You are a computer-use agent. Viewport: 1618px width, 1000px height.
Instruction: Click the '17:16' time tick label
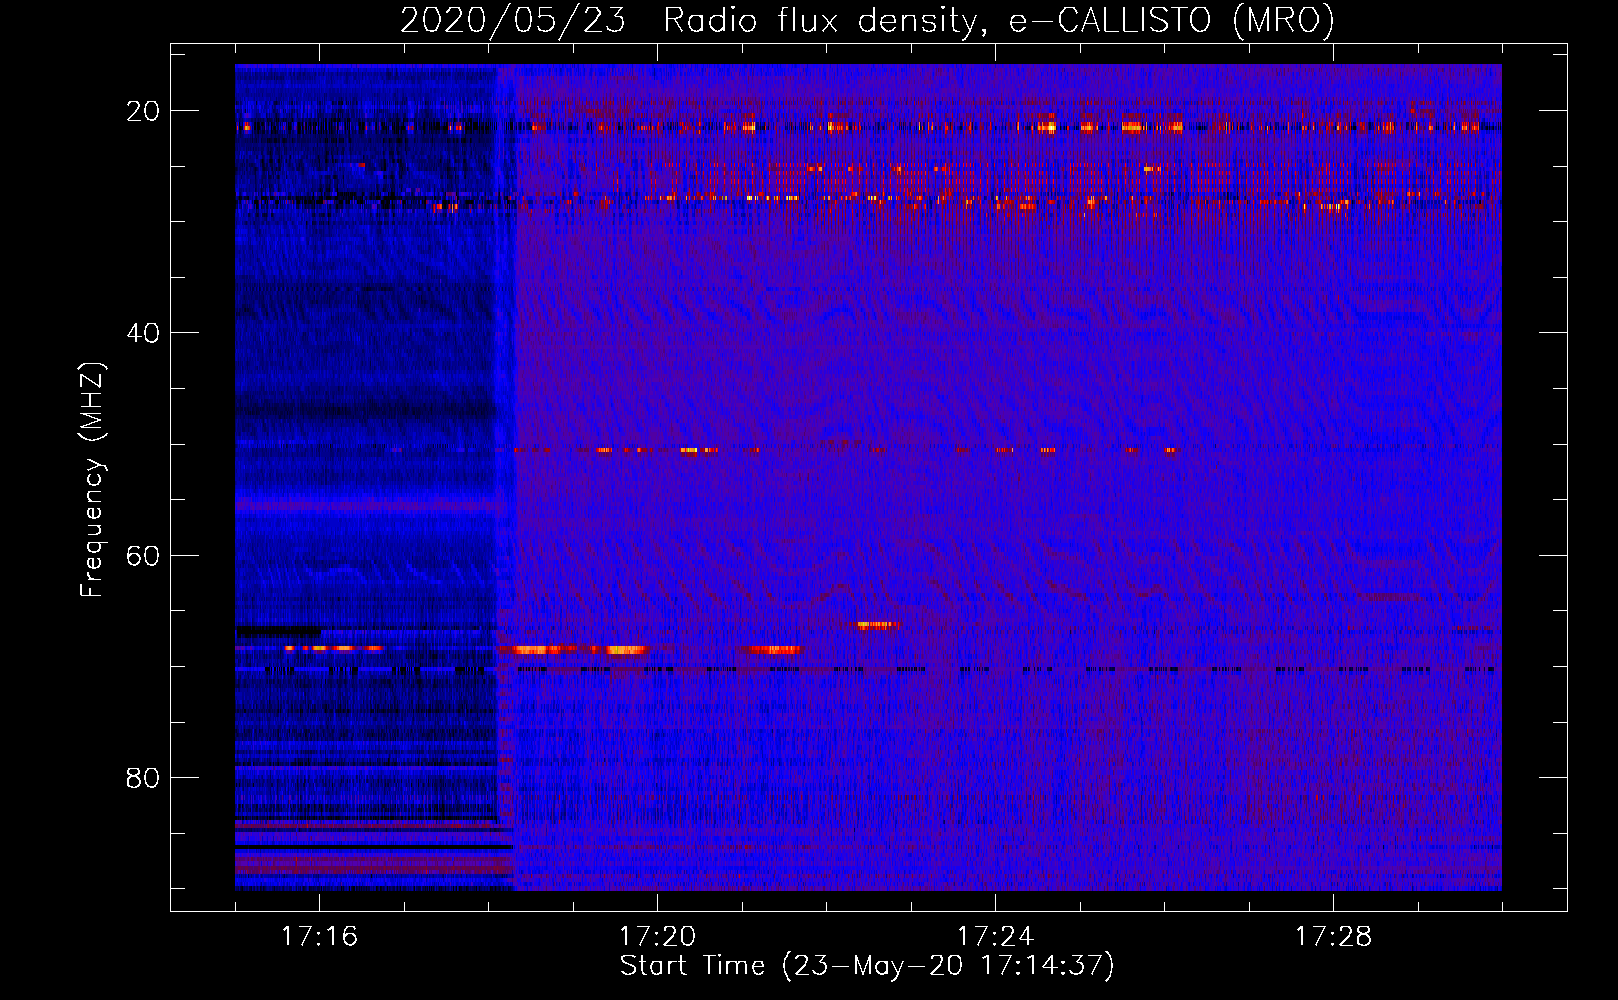pyautogui.click(x=319, y=936)
